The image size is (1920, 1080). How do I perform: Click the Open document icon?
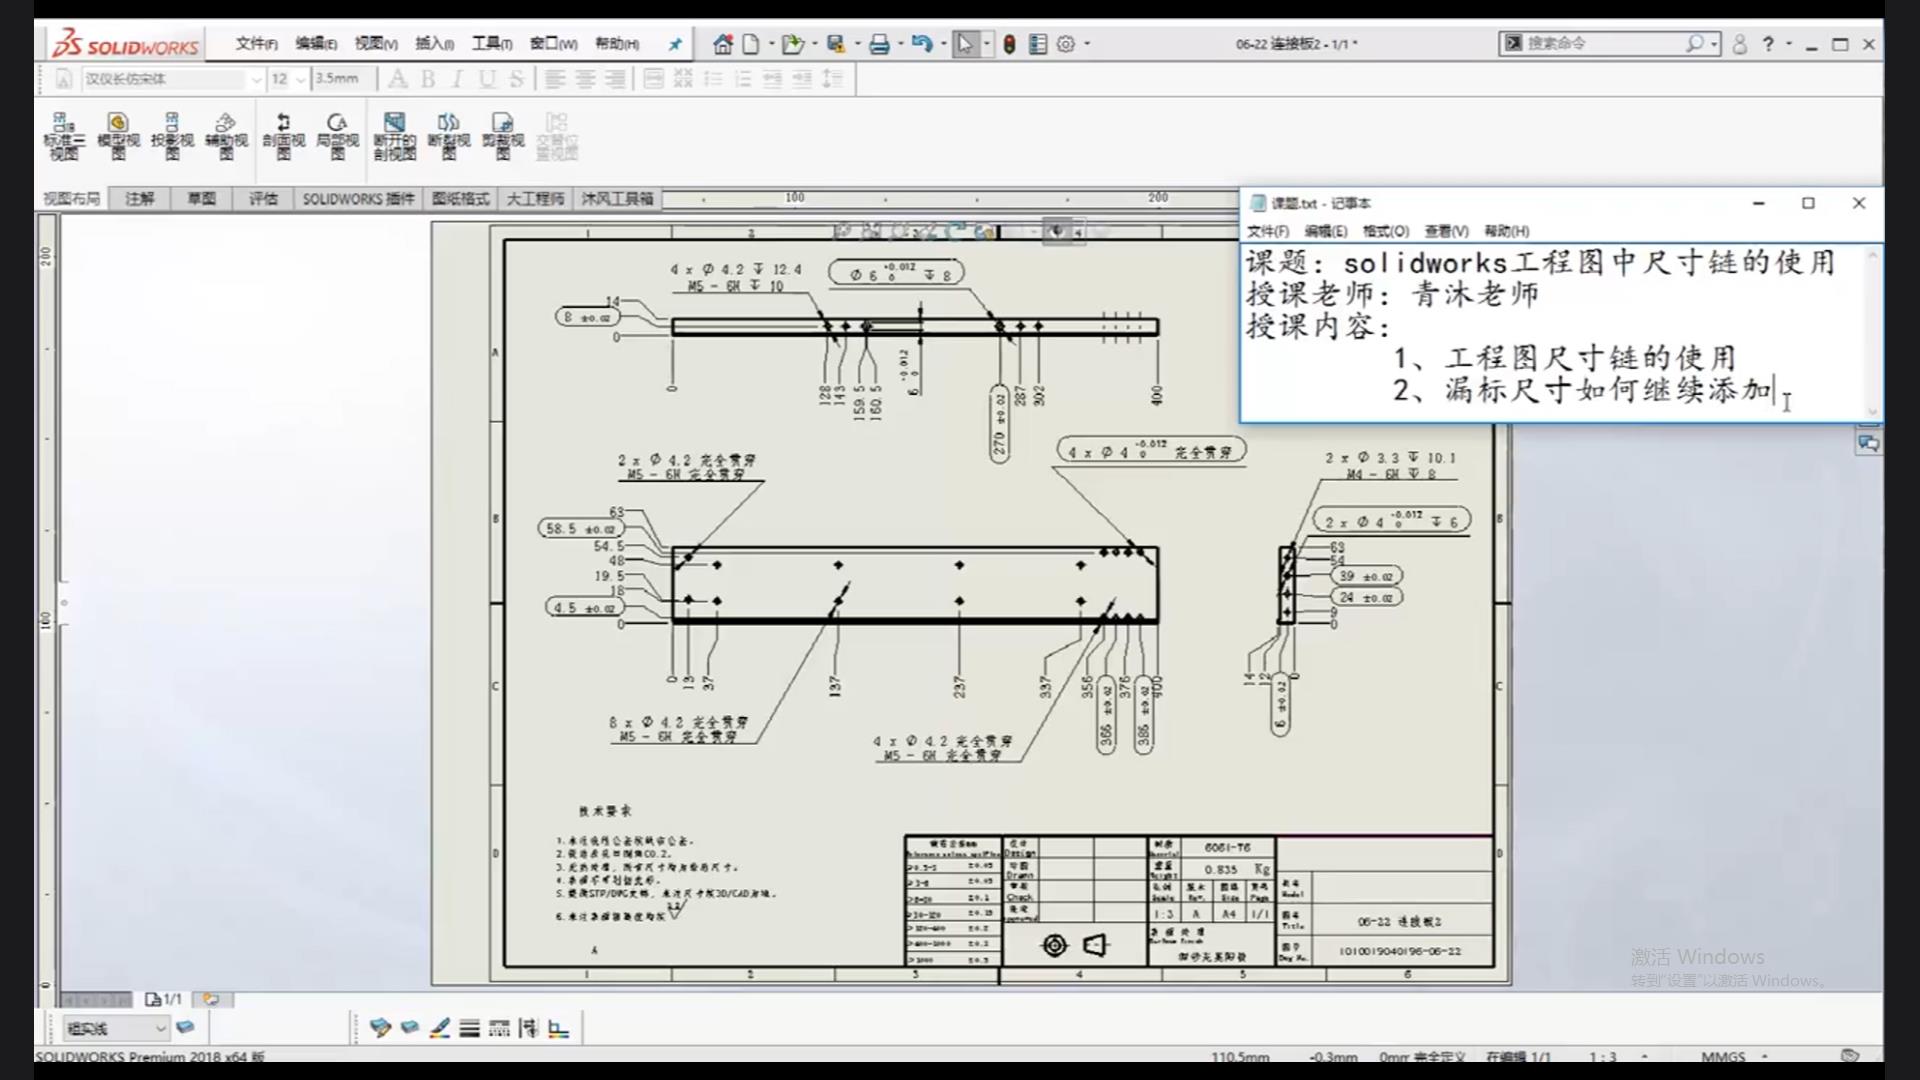point(793,44)
